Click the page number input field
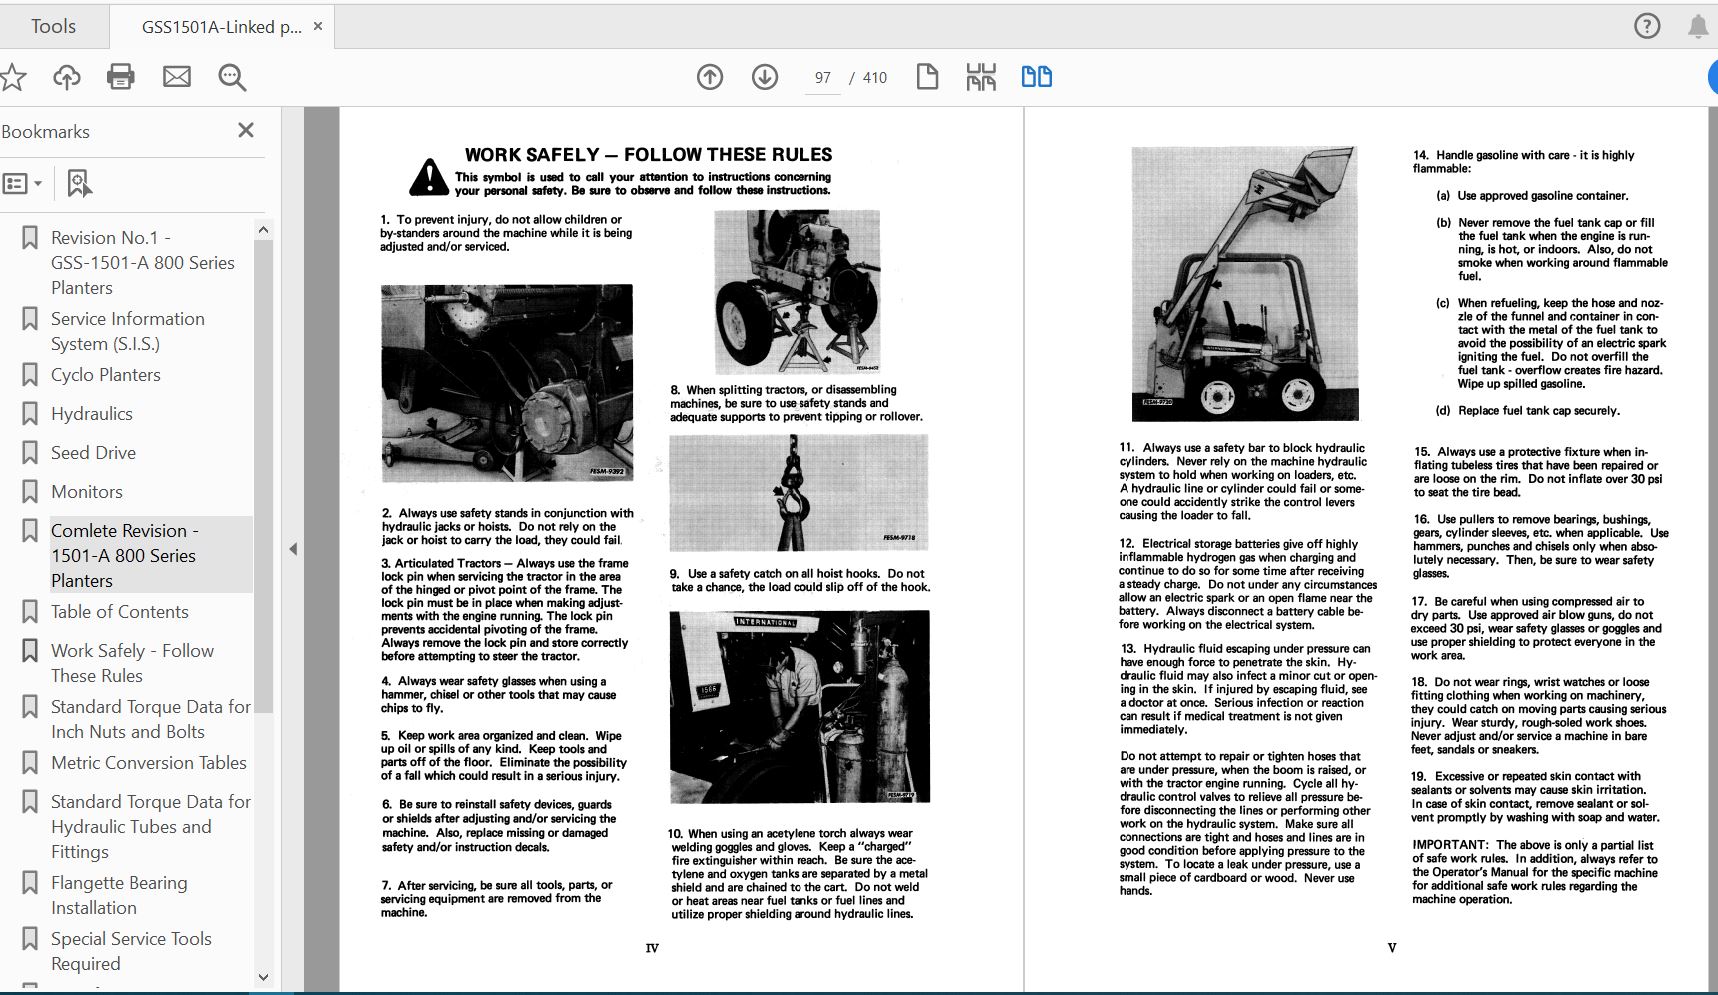1718x995 pixels. pyautogui.click(x=823, y=78)
